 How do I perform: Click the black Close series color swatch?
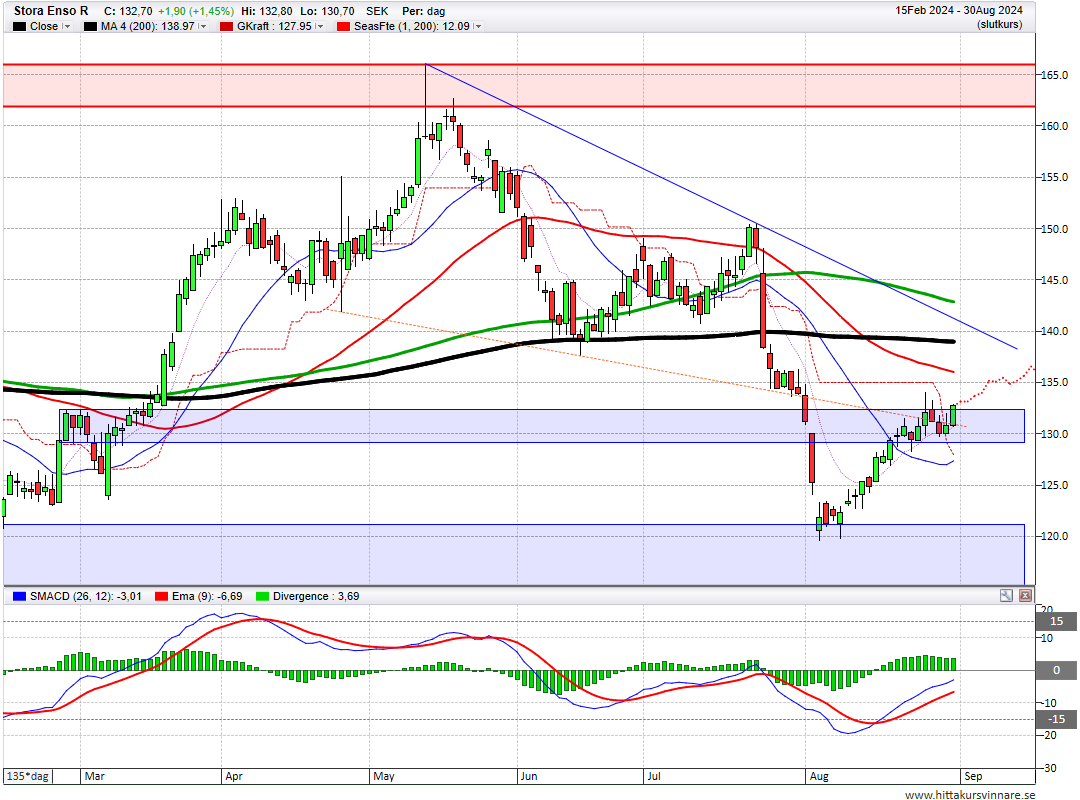point(19,26)
